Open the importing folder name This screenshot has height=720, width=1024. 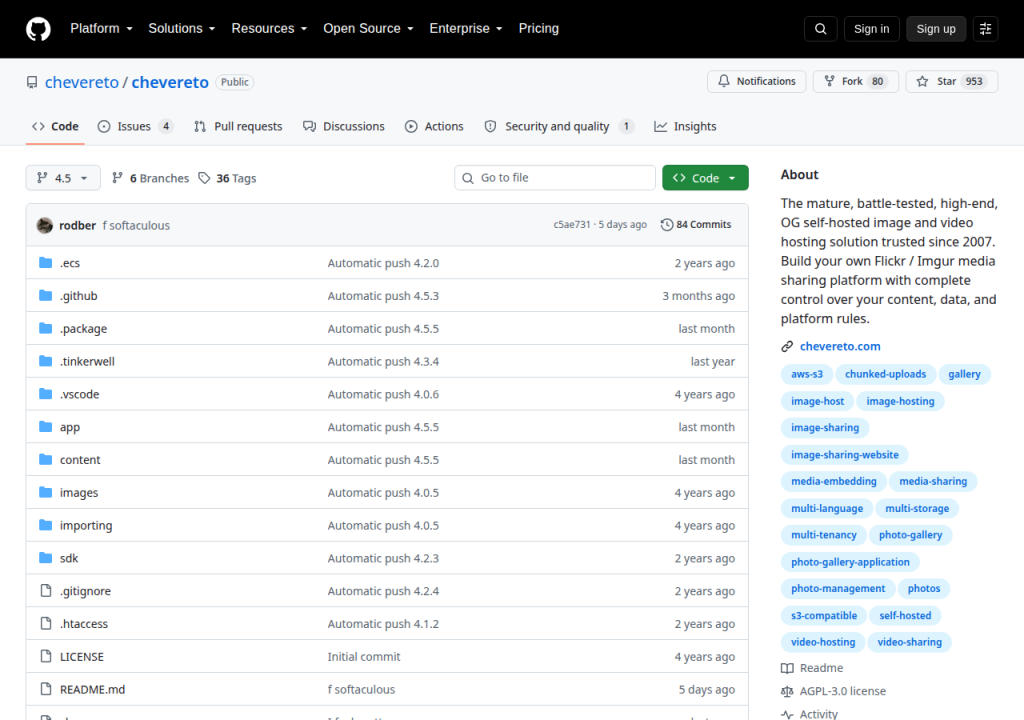[86, 525]
